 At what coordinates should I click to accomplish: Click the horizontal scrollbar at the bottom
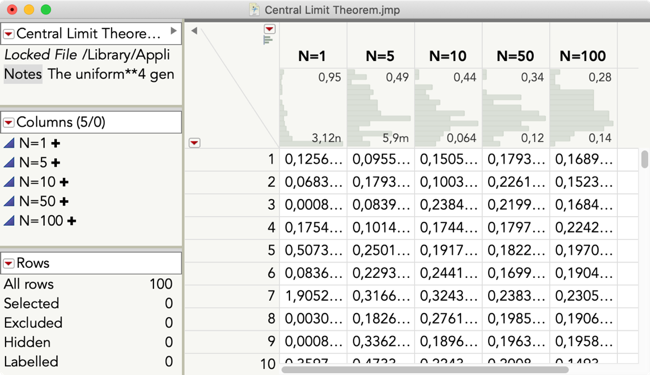(x=425, y=370)
